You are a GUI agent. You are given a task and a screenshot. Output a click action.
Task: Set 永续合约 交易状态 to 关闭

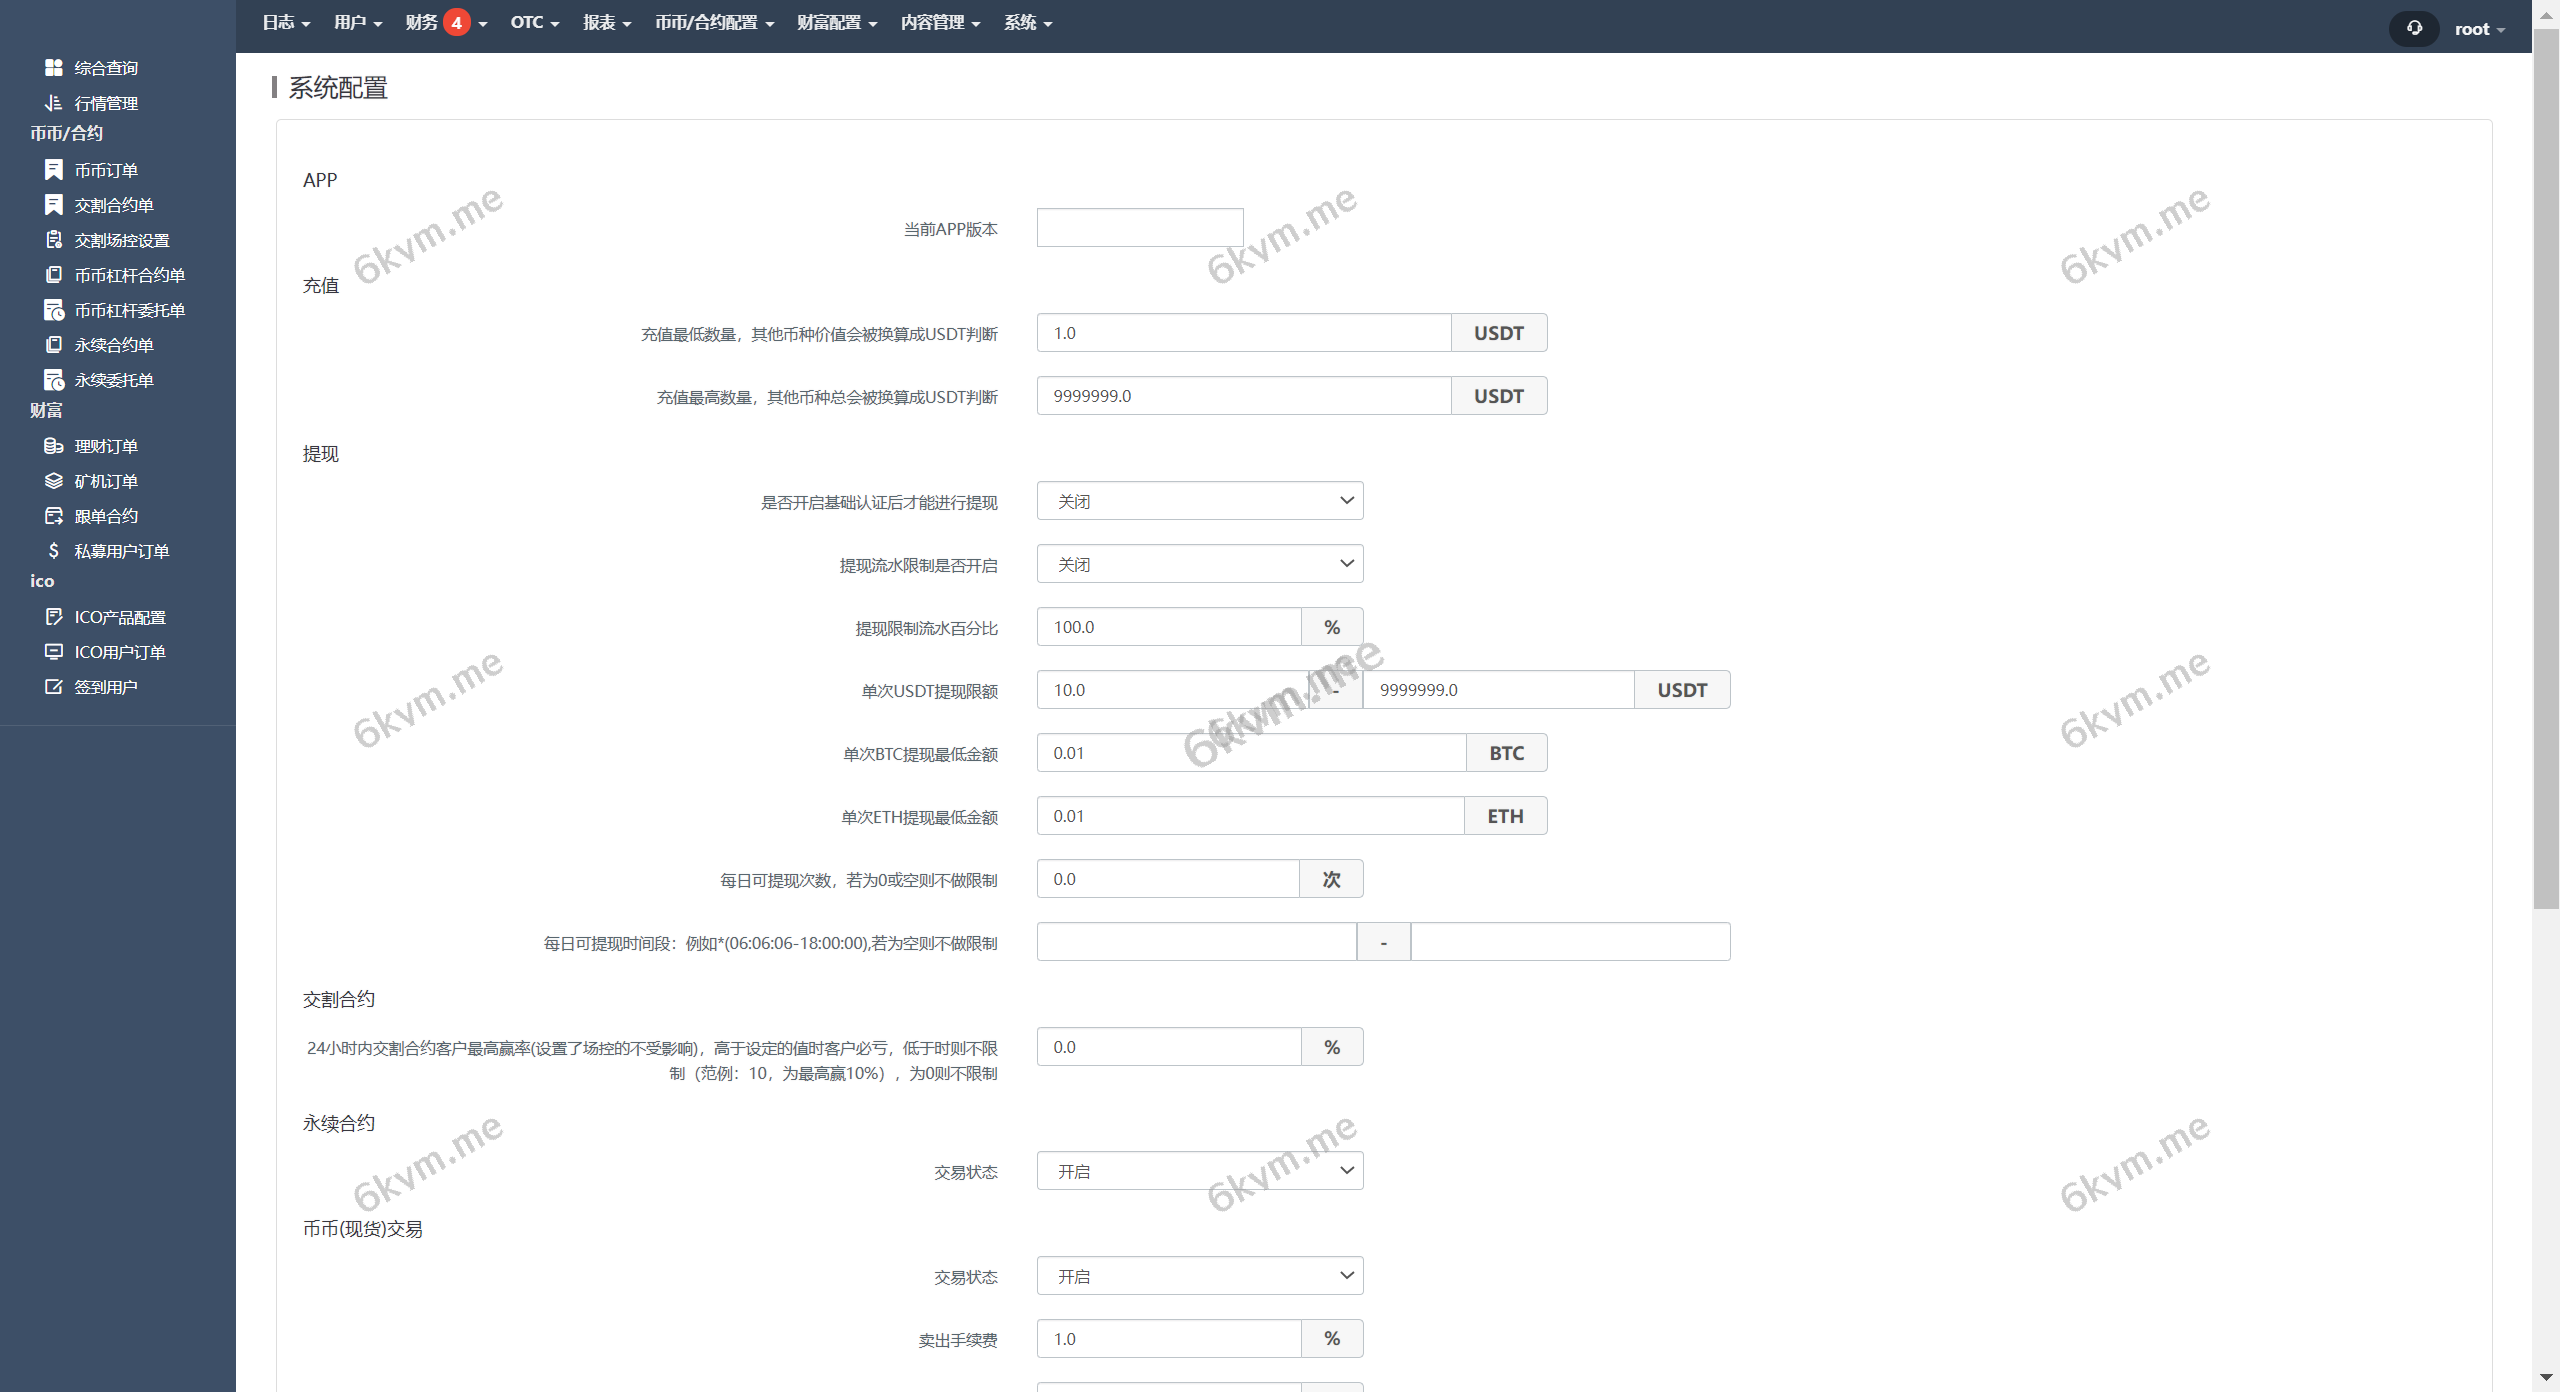point(1199,1170)
